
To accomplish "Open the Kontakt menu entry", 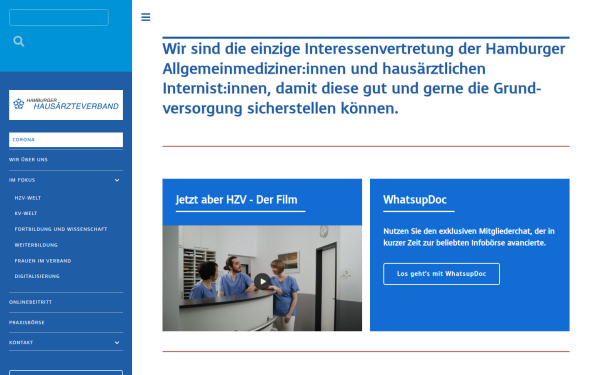I will click(x=21, y=342).
